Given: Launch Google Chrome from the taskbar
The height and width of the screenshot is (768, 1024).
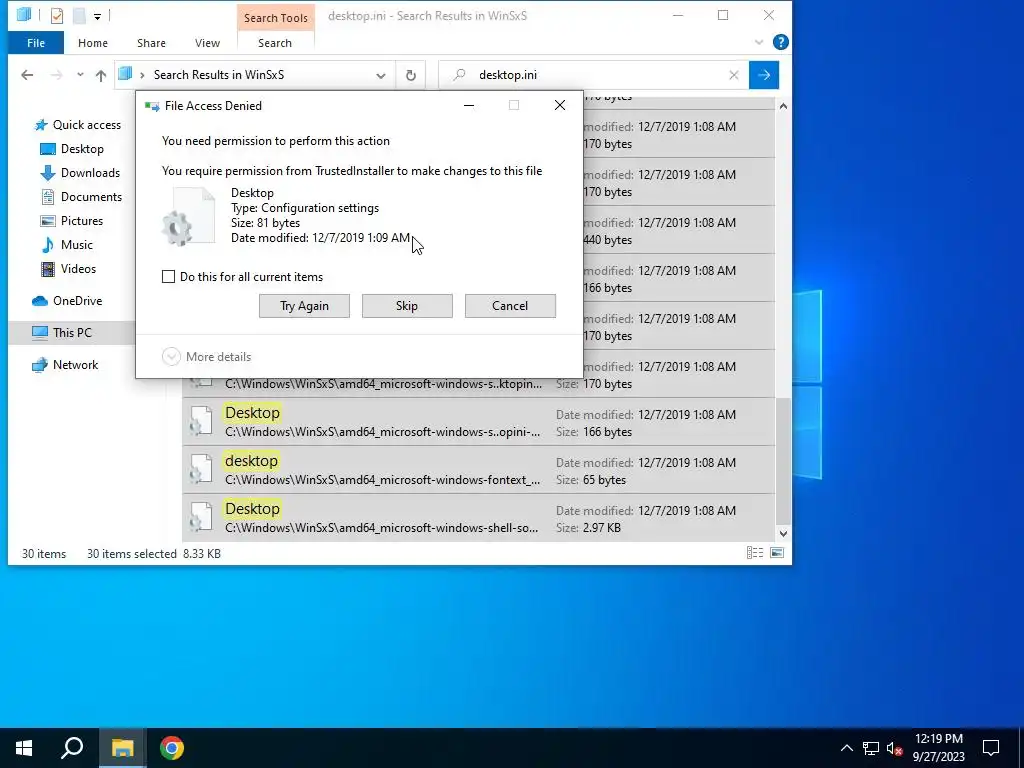Looking at the screenshot, I should coord(172,748).
